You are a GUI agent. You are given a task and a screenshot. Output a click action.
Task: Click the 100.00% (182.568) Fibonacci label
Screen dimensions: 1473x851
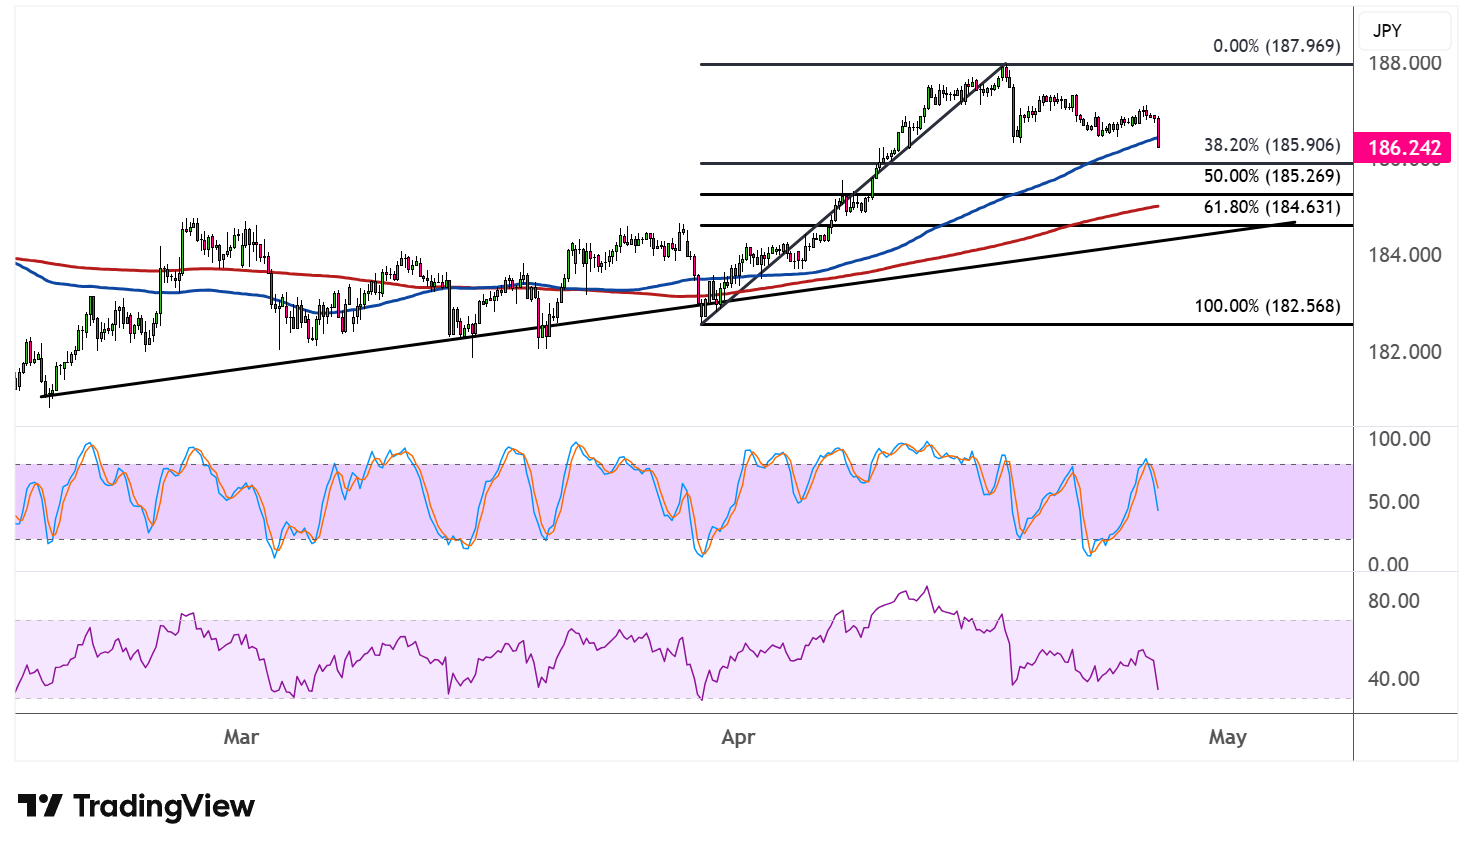pyautogui.click(x=1267, y=306)
